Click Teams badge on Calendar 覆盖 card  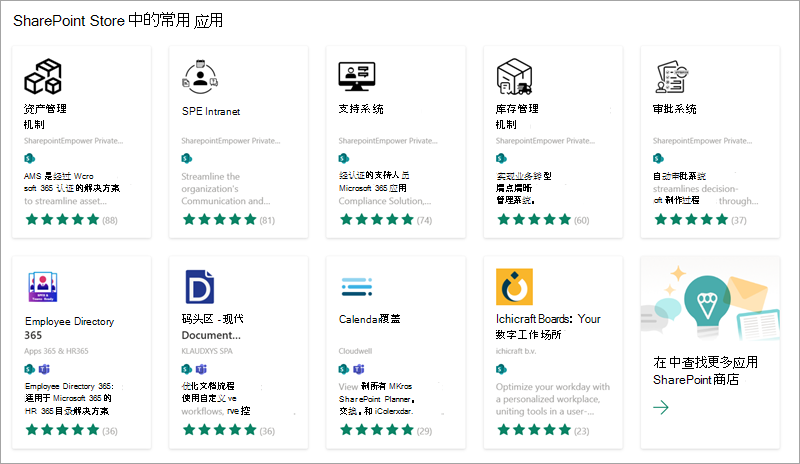[359, 369]
